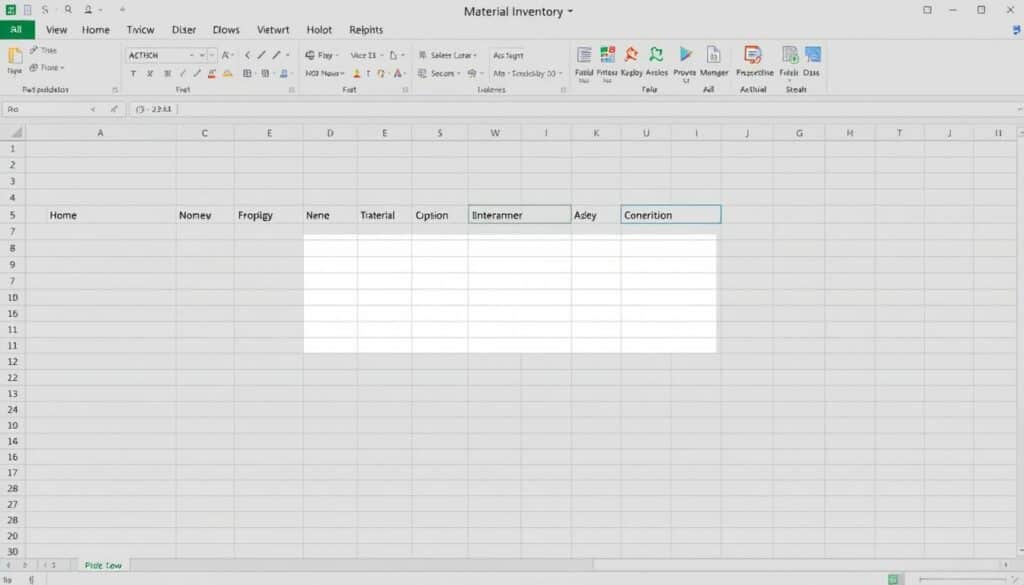Viewport: 1024px width, 585px height.
Task: Click the Fdels sheet icon
Action: click(790, 55)
